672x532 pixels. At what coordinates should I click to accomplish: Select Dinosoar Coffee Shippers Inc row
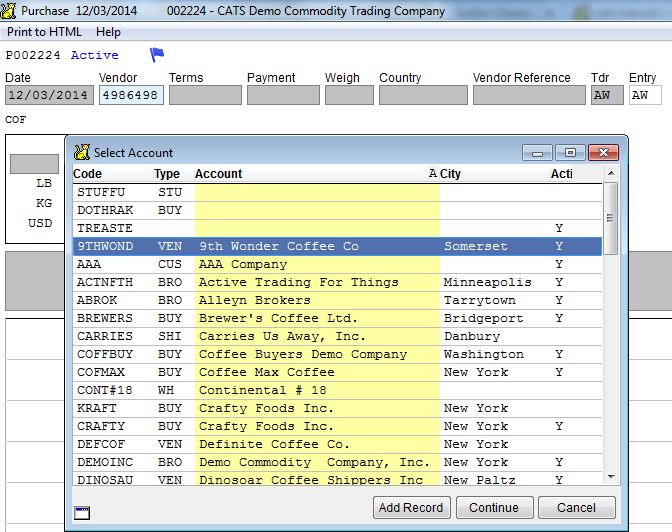click(x=337, y=479)
